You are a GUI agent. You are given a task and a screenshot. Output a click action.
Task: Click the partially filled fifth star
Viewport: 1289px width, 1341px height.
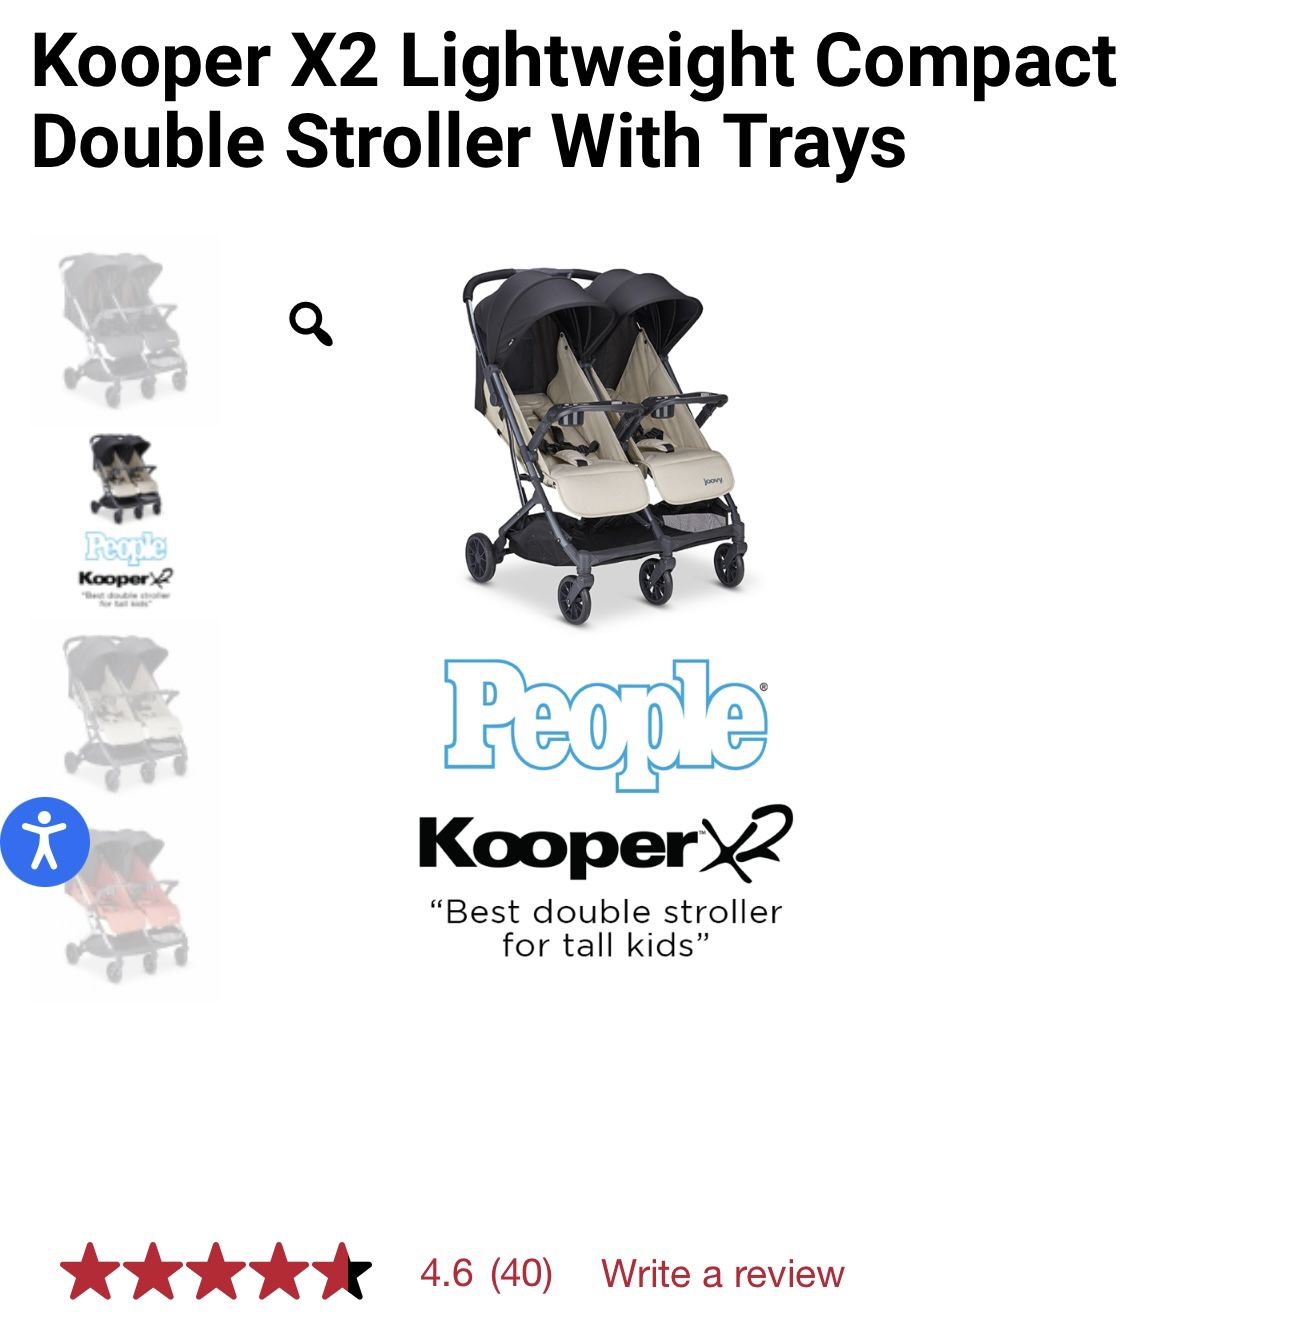tap(341, 1272)
